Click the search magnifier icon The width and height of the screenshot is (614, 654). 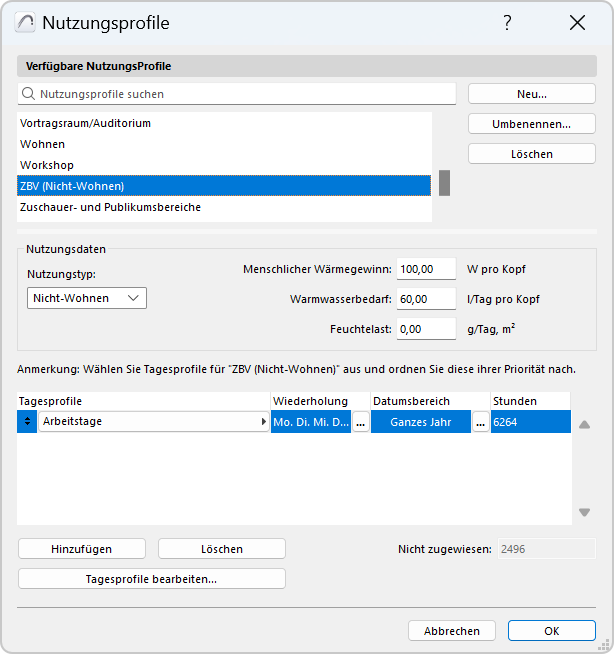28,94
